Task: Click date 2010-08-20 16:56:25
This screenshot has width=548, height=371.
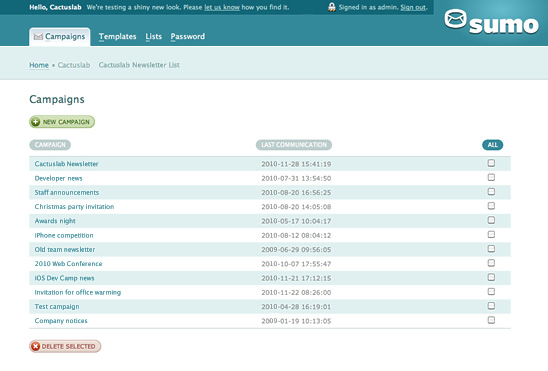Action: coord(296,193)
